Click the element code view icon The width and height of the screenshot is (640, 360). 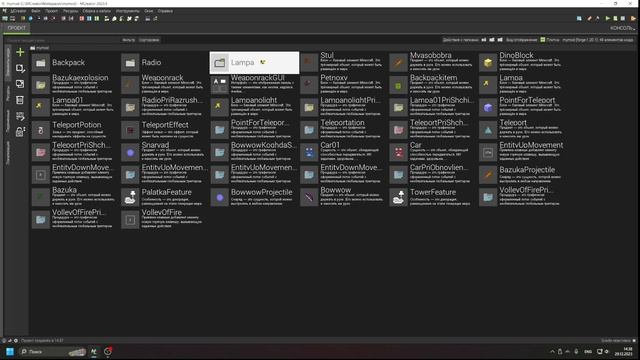20,116
